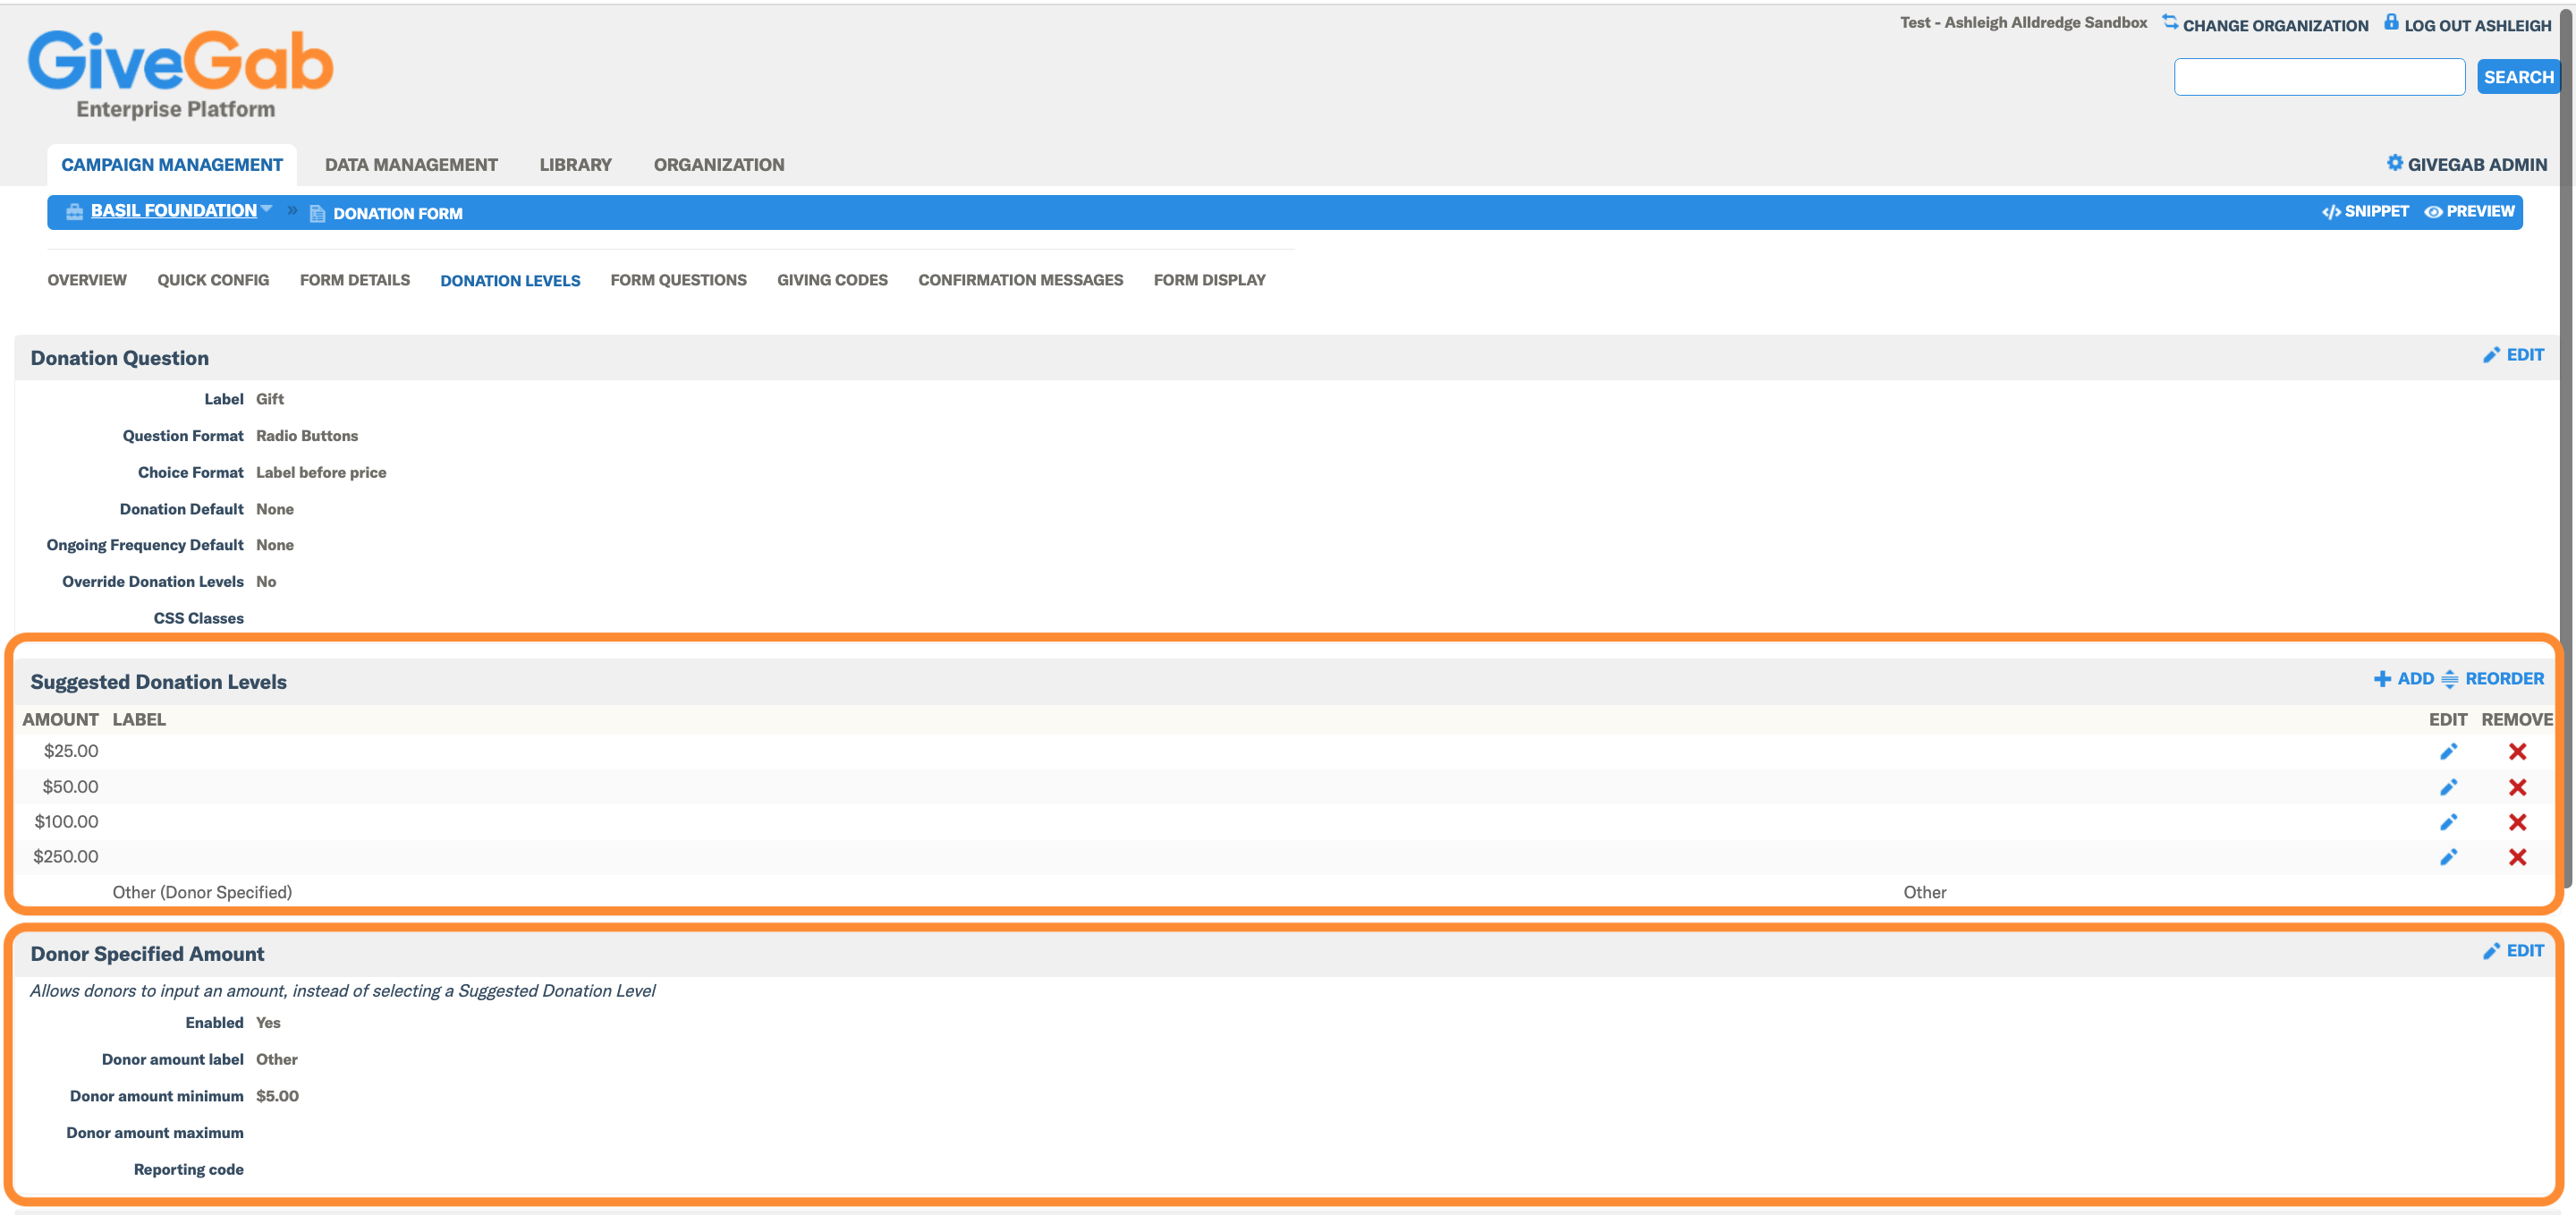Click the $25.00 amount cell
This screenshot has height=1215, width=2576.
(71, 751)
